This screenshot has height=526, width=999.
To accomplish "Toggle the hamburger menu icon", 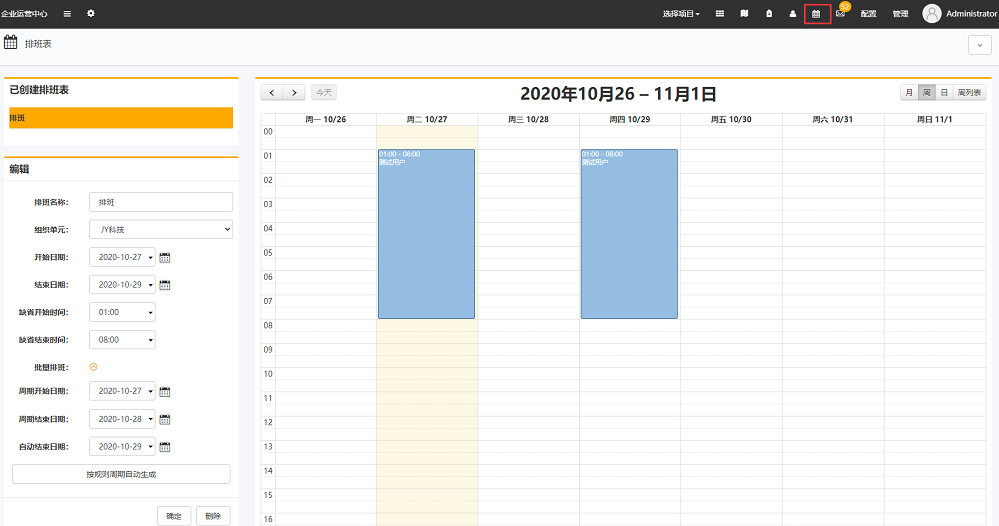I will tap(67, 14).
